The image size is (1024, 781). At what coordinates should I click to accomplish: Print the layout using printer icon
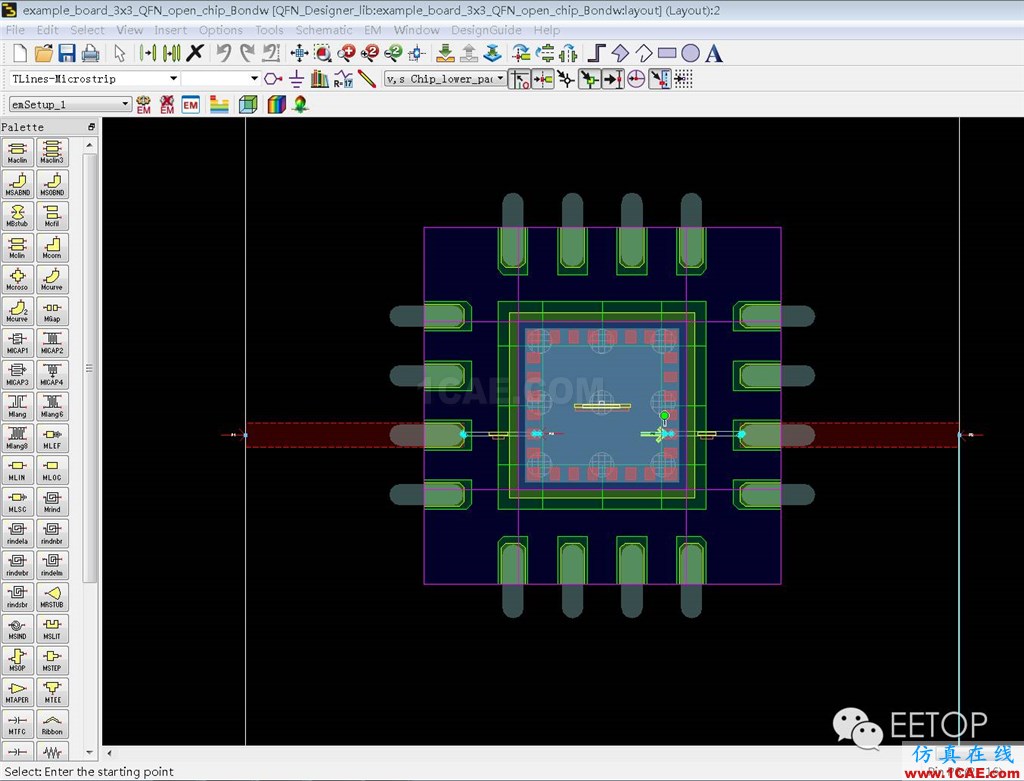click(90, 54)
